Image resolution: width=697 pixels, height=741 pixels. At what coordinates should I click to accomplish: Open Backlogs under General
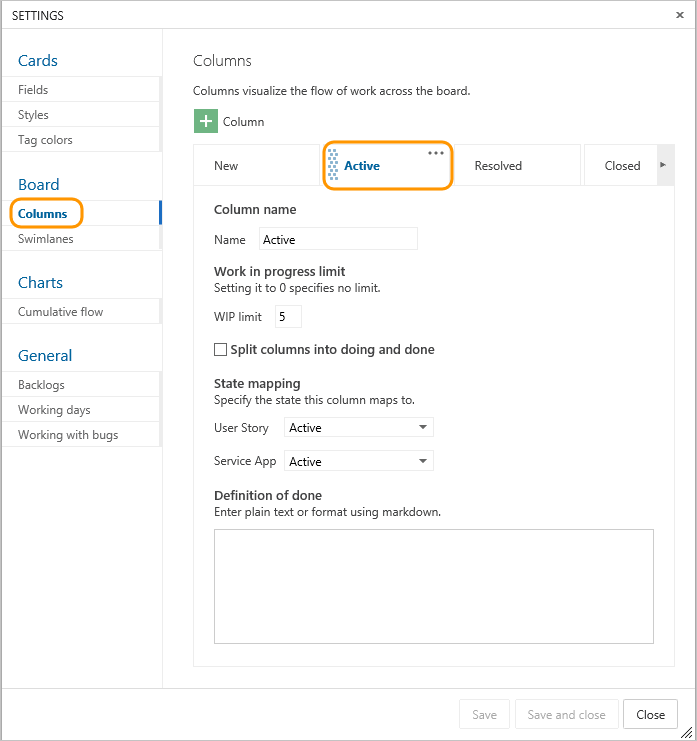pyautogui.click(x=81, y=384)
